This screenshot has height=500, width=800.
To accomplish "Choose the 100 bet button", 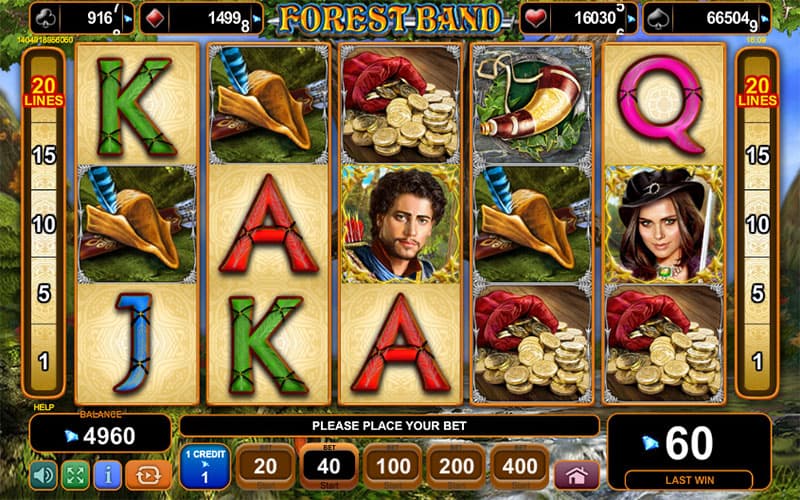I will (393, 466).
